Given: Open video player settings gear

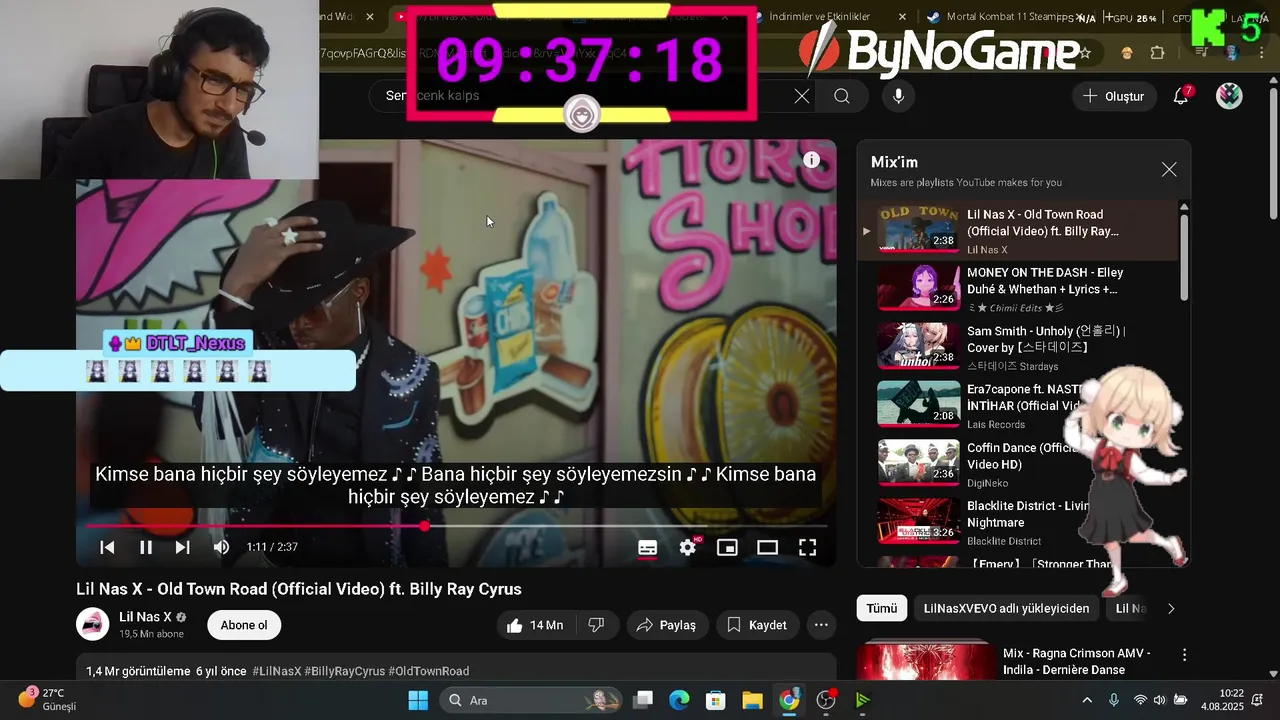Looking at the screenshot, I should pyautogui.click(x=688, y=547).
